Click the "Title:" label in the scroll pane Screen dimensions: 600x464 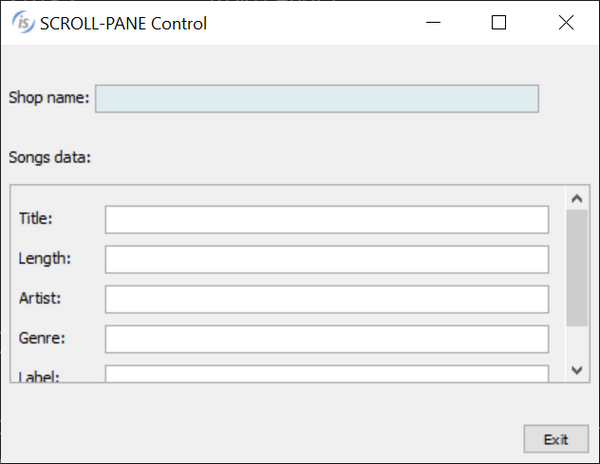pyautogui.click(x=36, y=218)
